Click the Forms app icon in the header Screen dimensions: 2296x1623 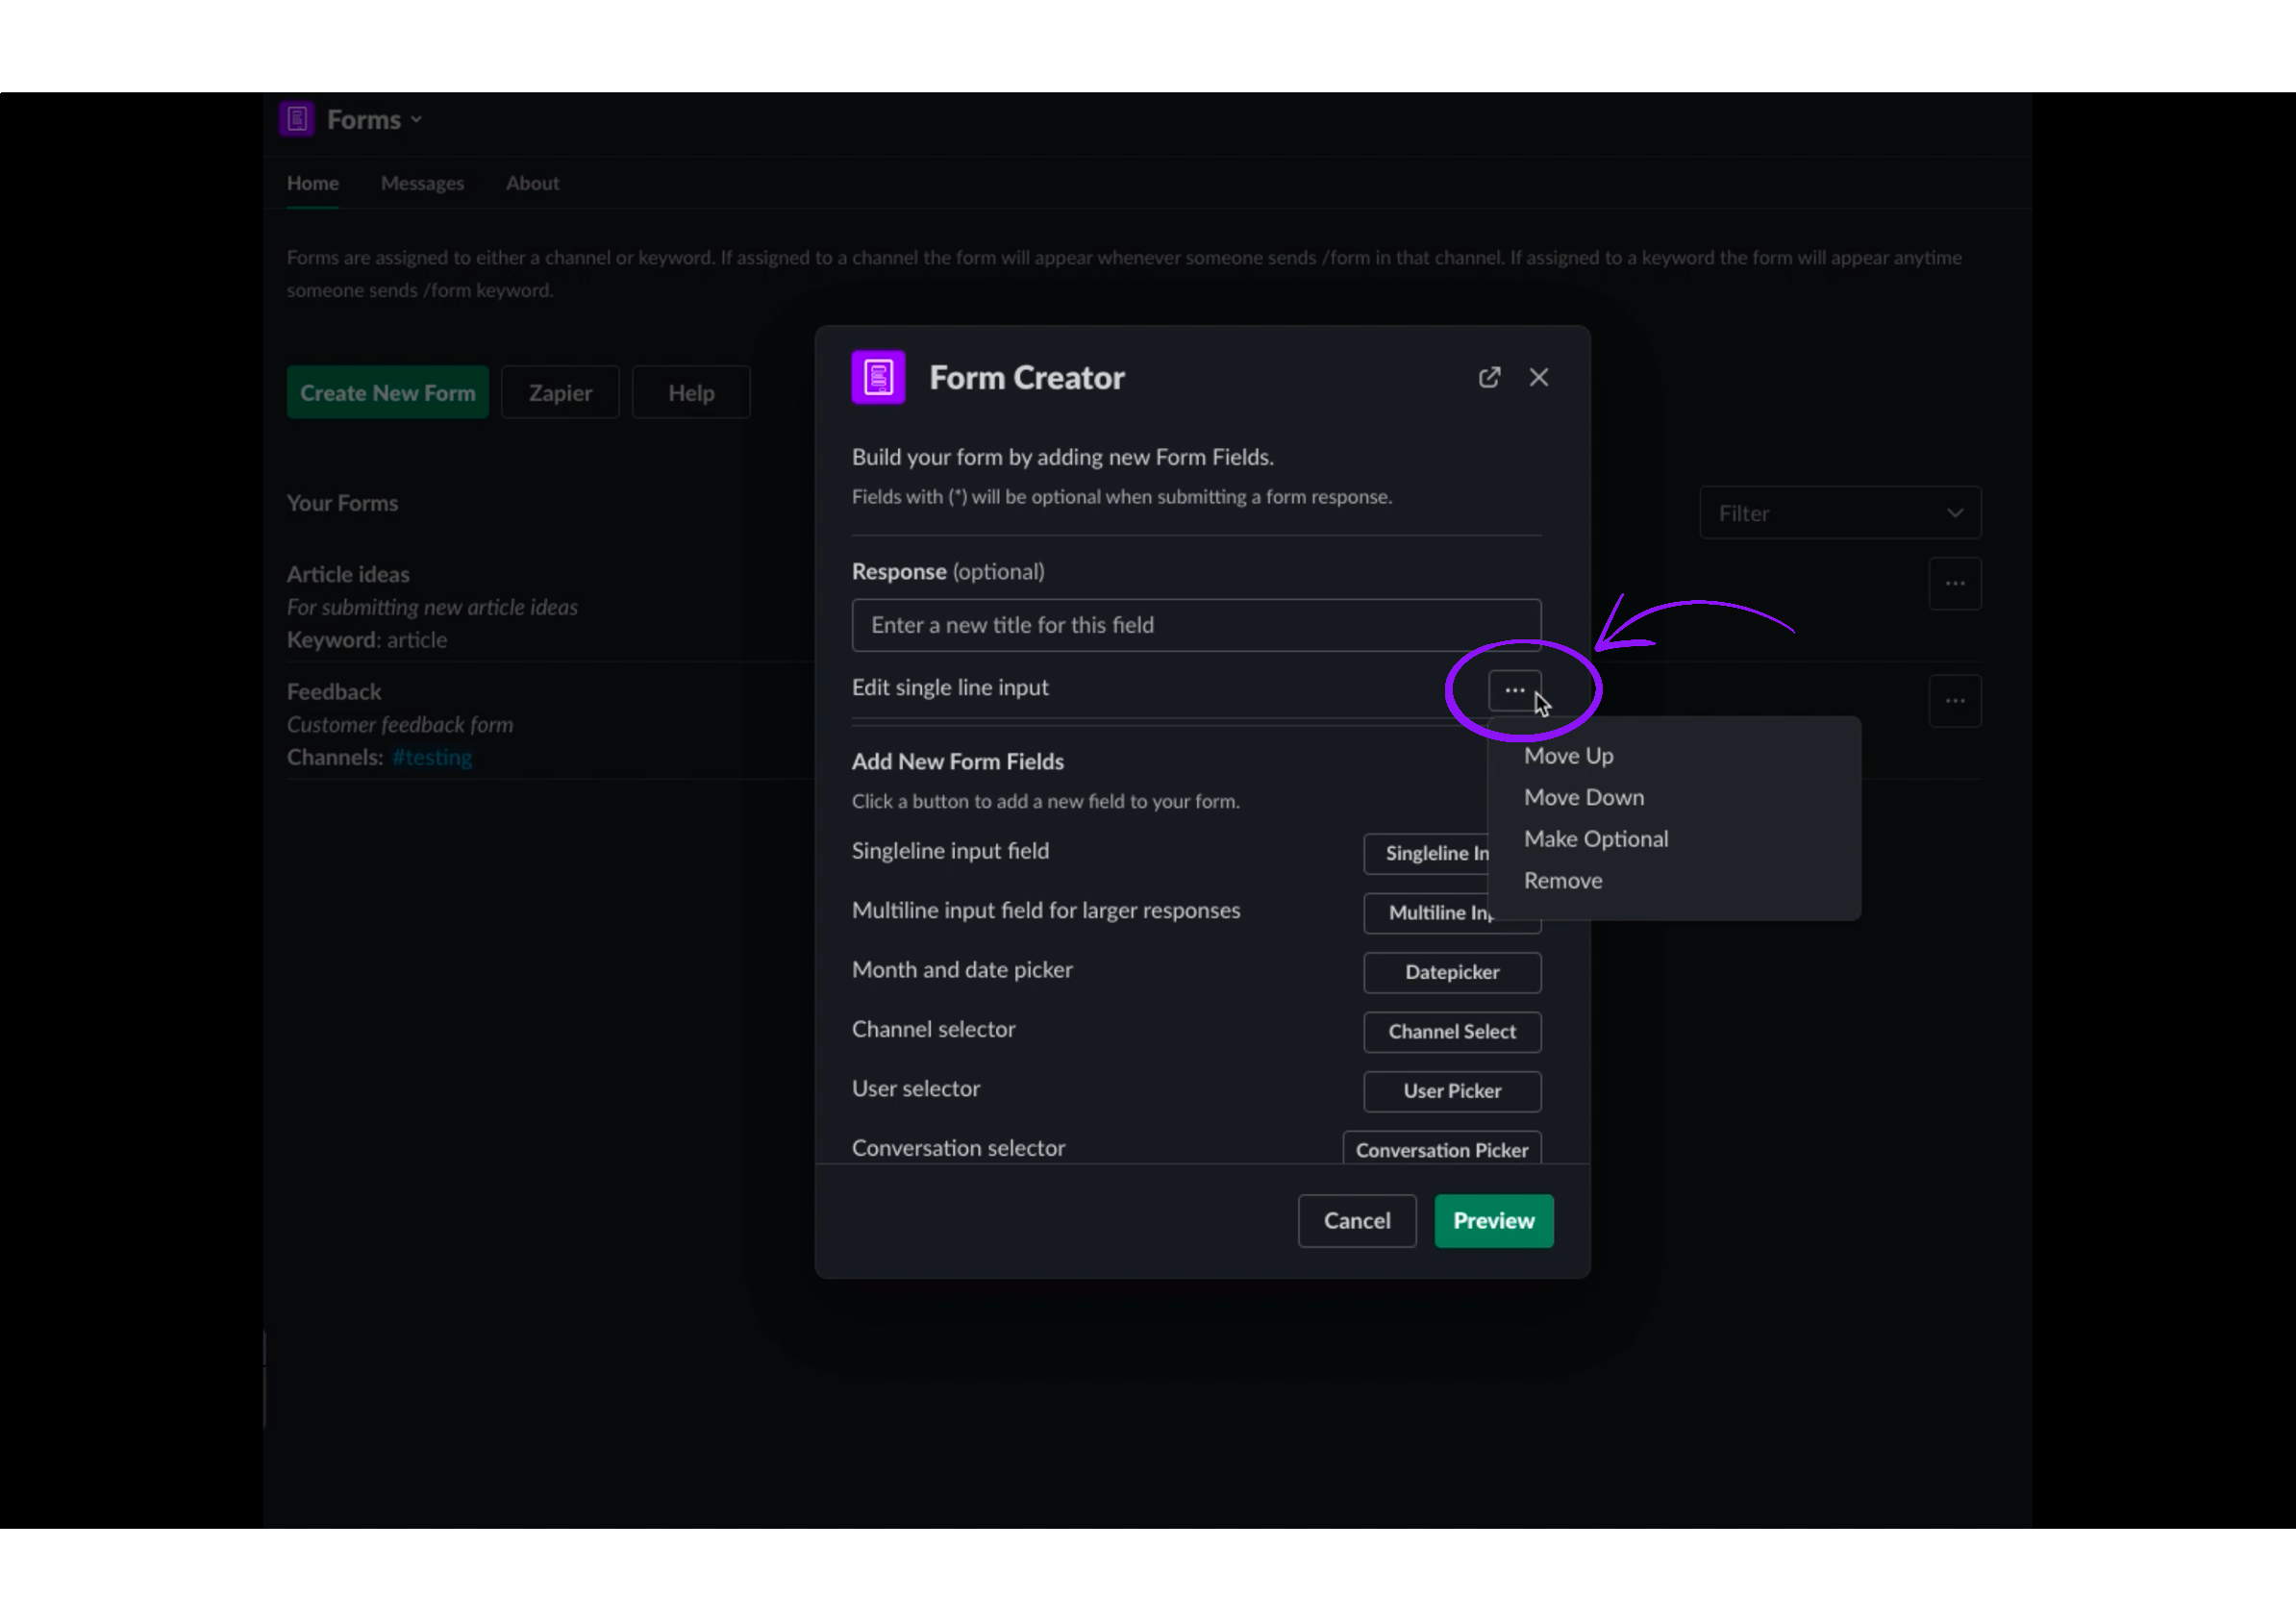pos(296,117)
